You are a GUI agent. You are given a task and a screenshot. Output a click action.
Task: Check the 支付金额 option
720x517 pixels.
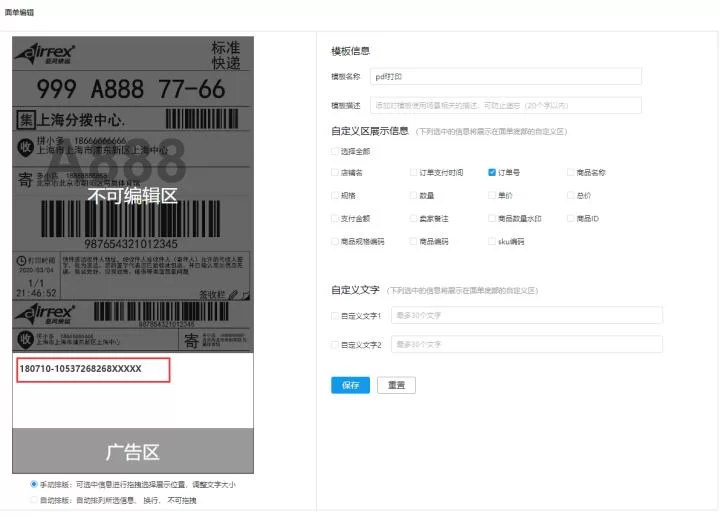coord(335,218)
